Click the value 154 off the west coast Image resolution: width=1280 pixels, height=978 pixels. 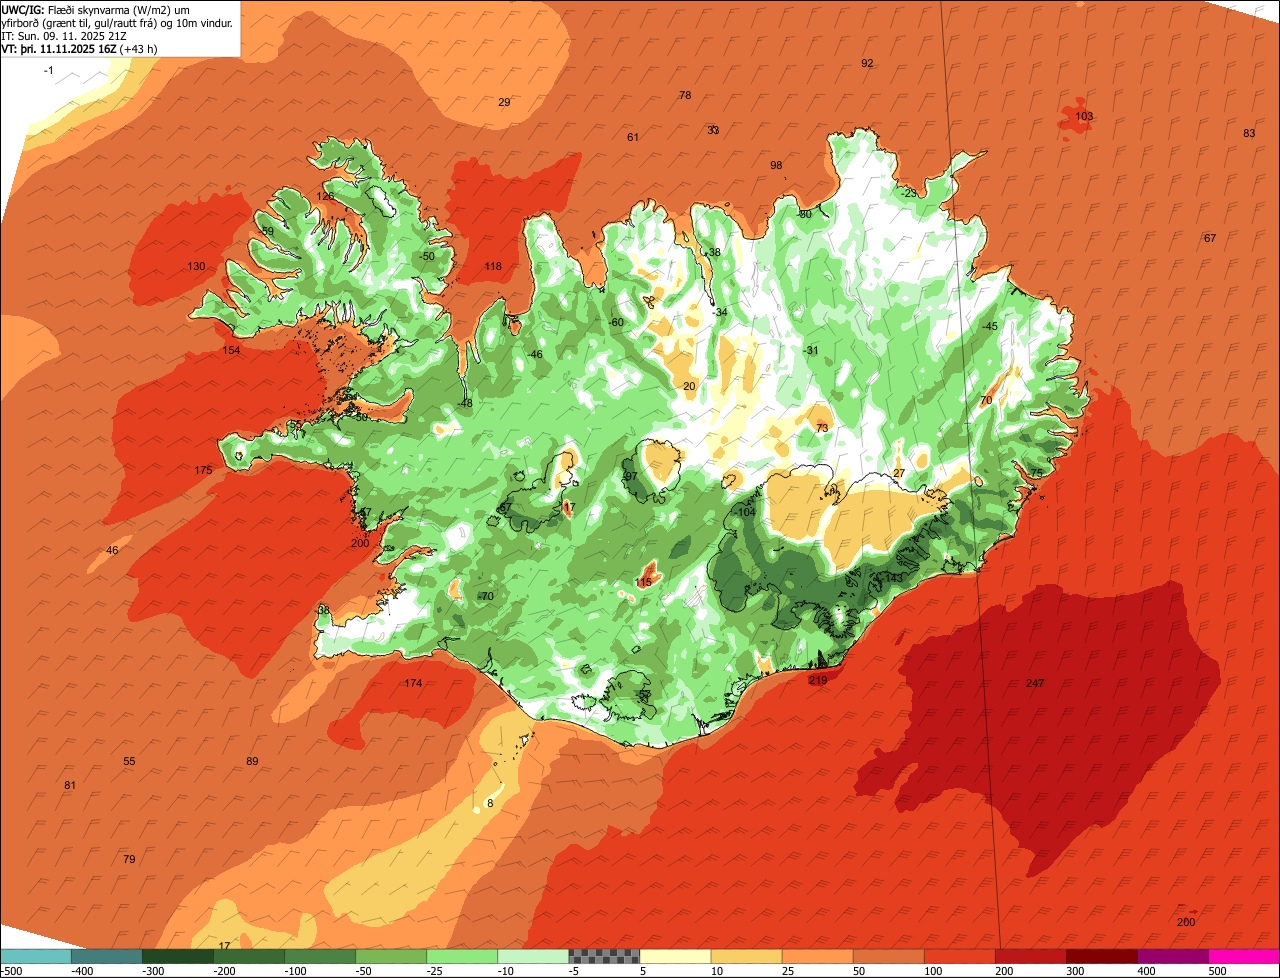coord(231,350)
